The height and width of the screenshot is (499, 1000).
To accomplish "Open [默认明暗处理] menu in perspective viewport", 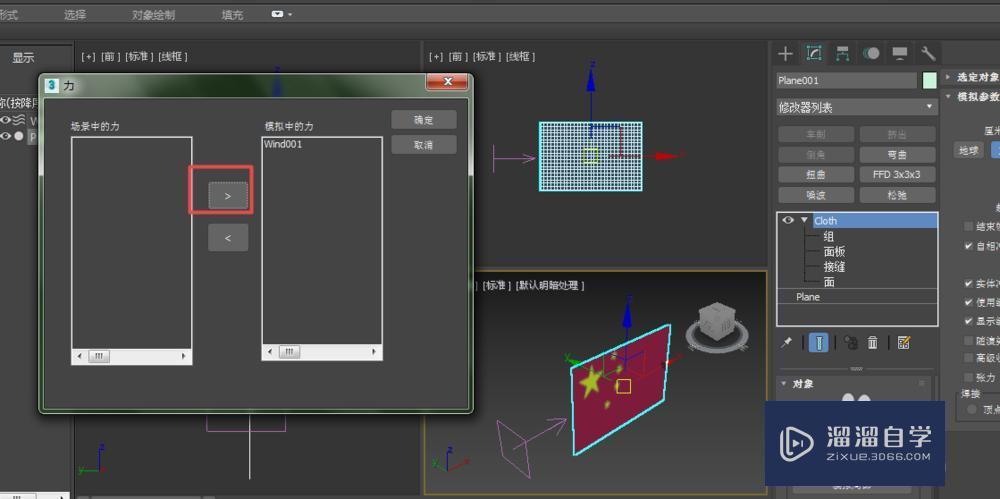I will 550,285.
